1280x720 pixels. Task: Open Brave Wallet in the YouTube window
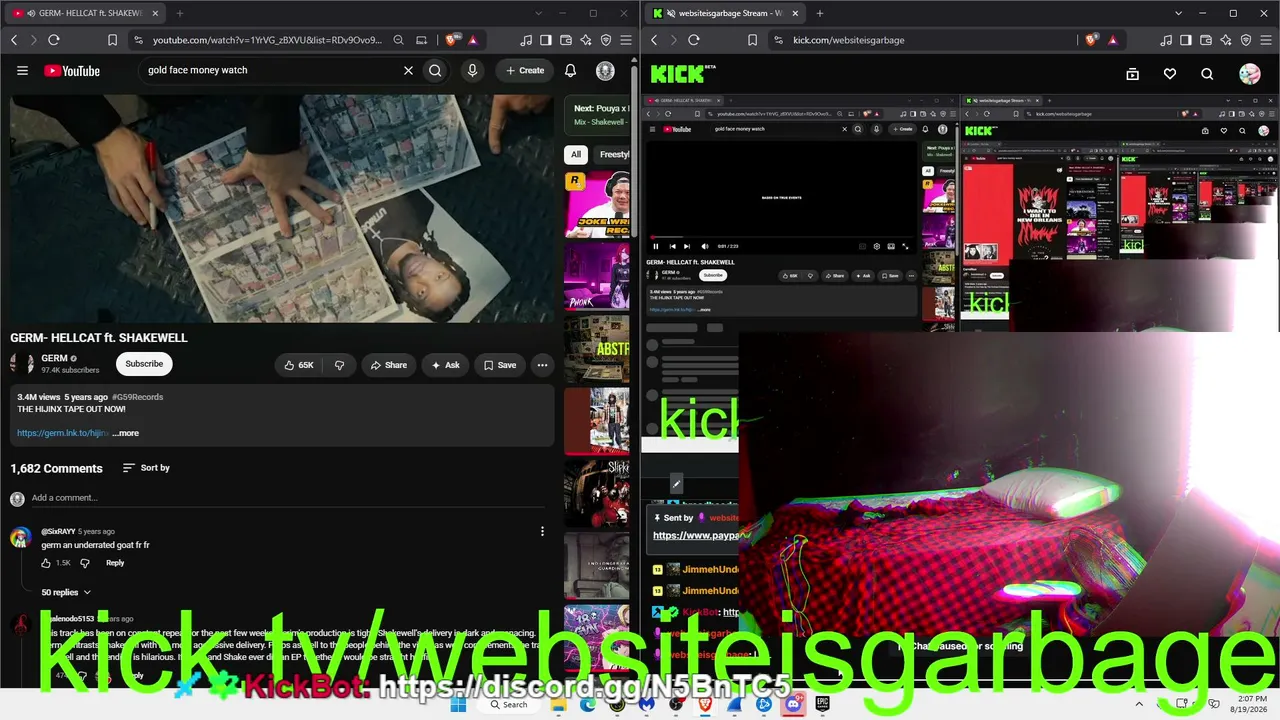click(566, 40)
